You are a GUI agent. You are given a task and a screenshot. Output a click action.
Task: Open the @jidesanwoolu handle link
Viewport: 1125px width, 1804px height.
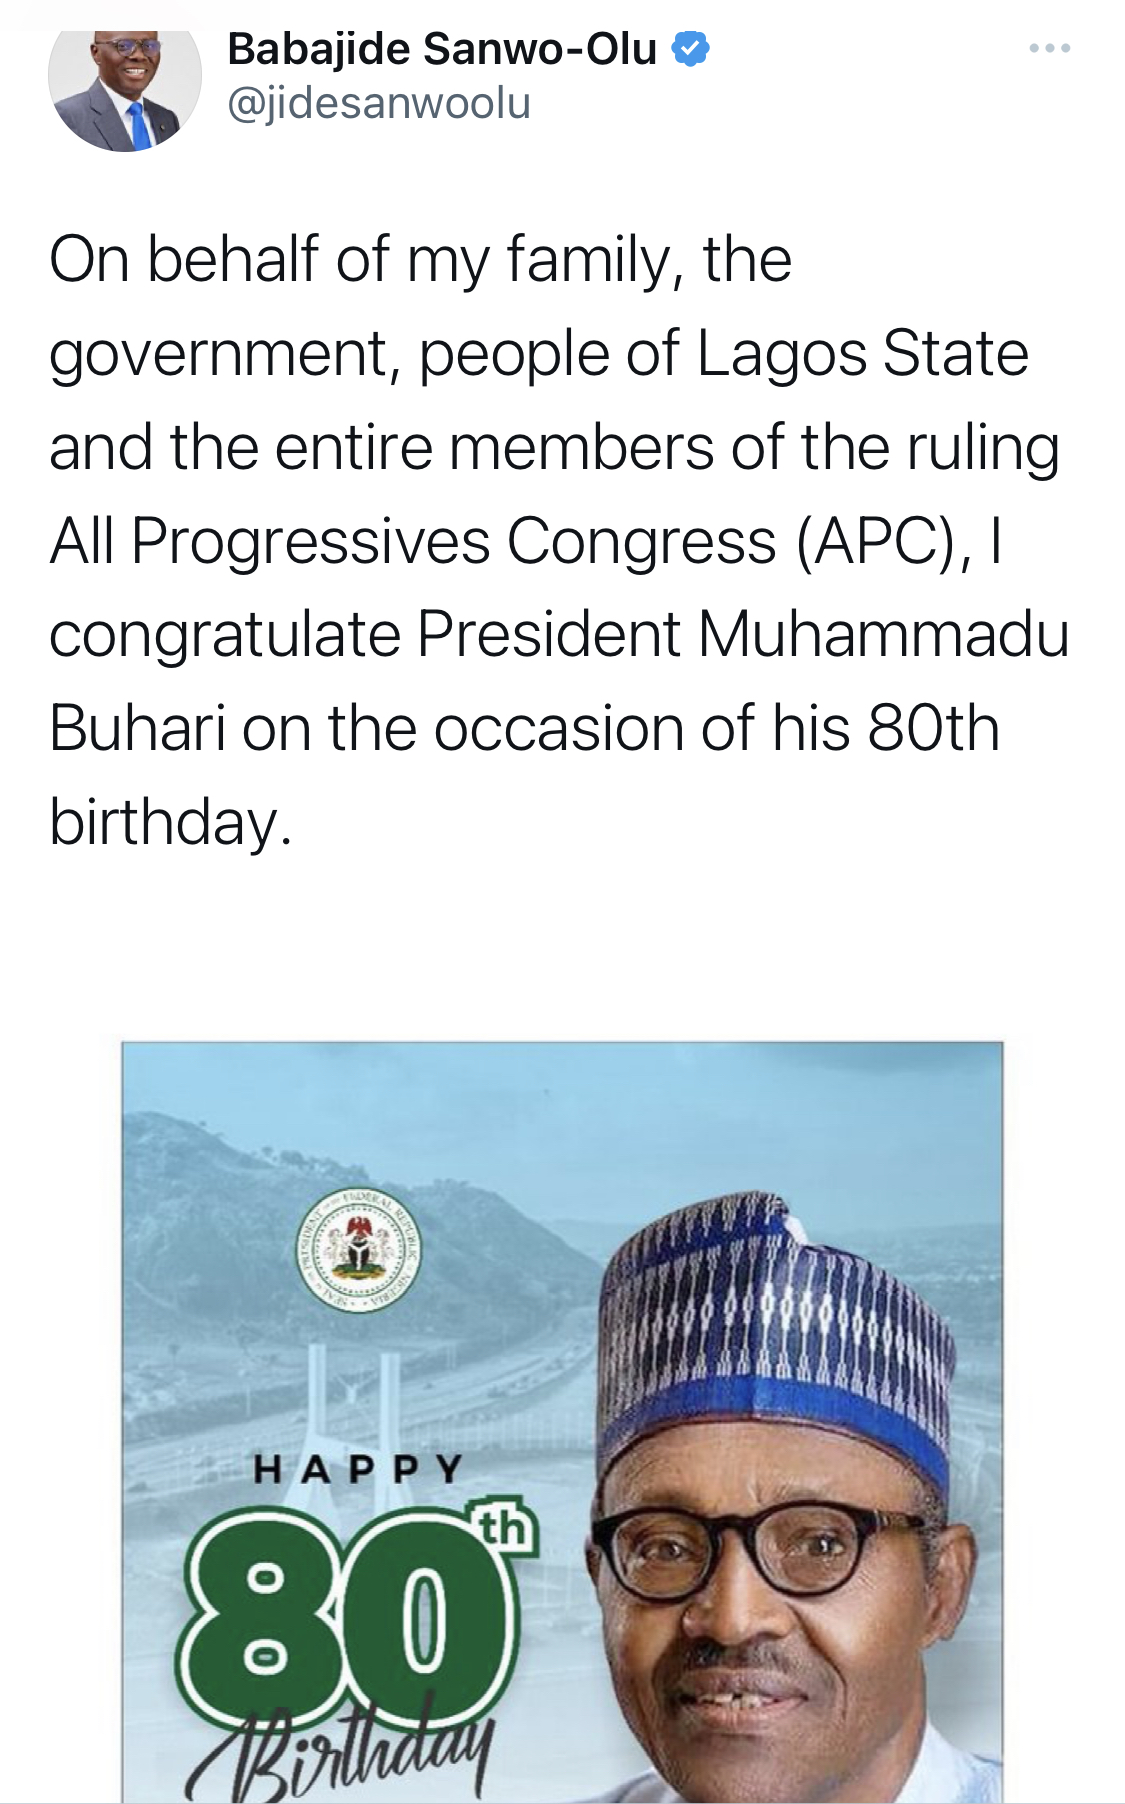click(379, 104)
